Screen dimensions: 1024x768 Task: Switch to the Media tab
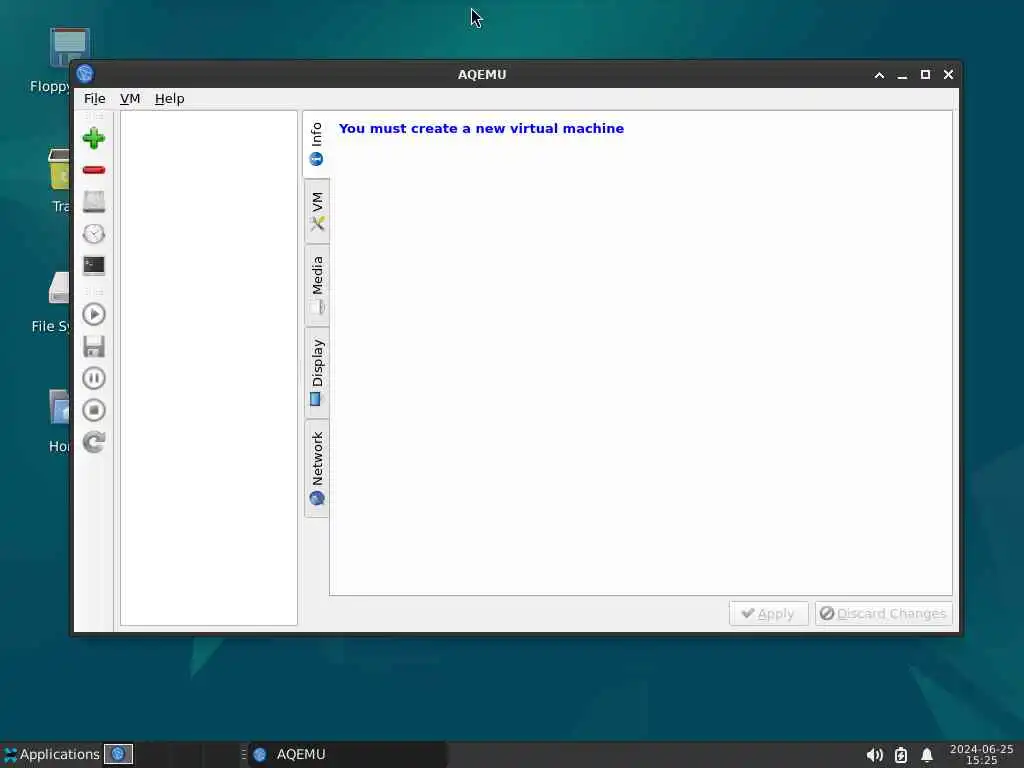(x=317, y=285)
